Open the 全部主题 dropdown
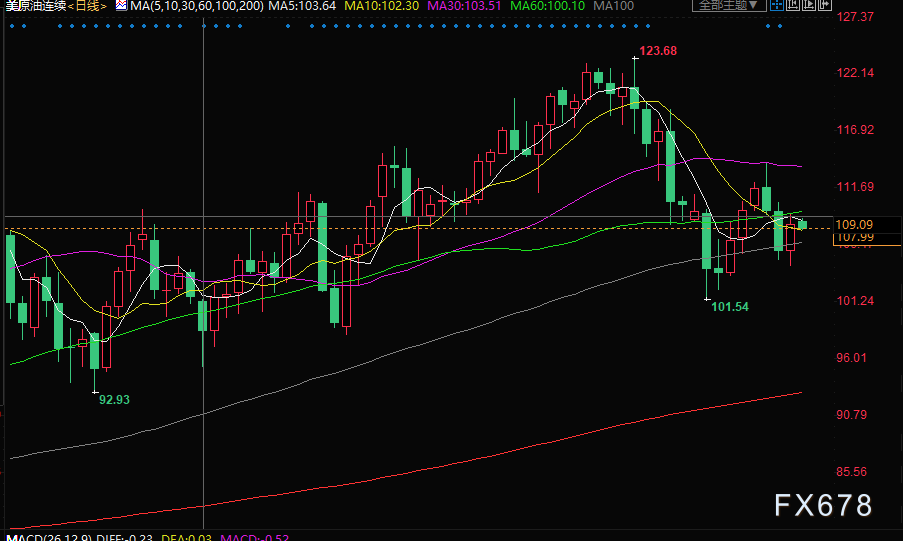 729,5
